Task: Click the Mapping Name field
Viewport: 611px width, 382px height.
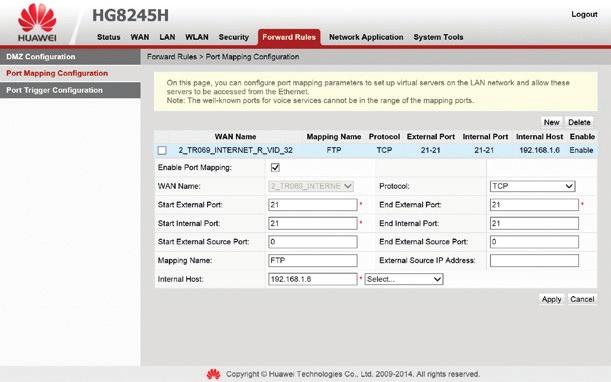Action: [x=313, y=260]
